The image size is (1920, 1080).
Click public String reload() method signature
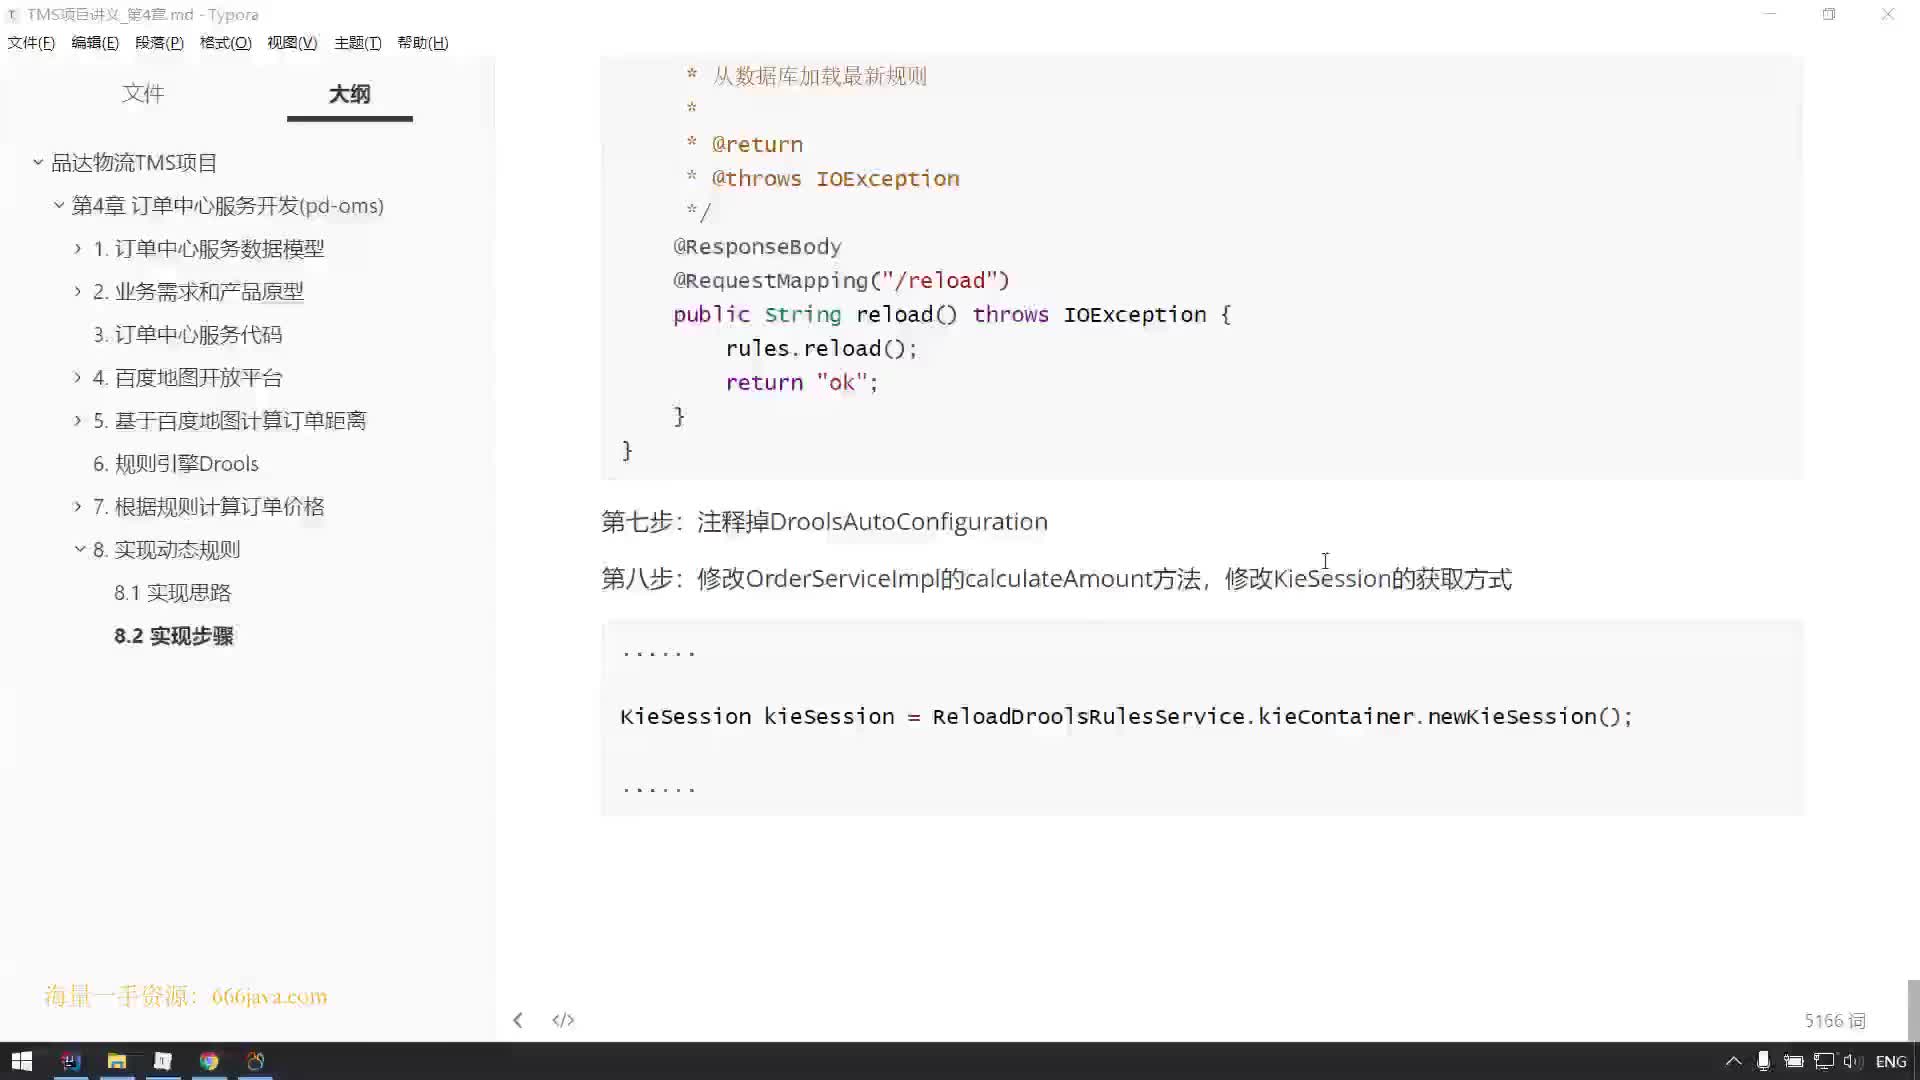pos(951,315)
